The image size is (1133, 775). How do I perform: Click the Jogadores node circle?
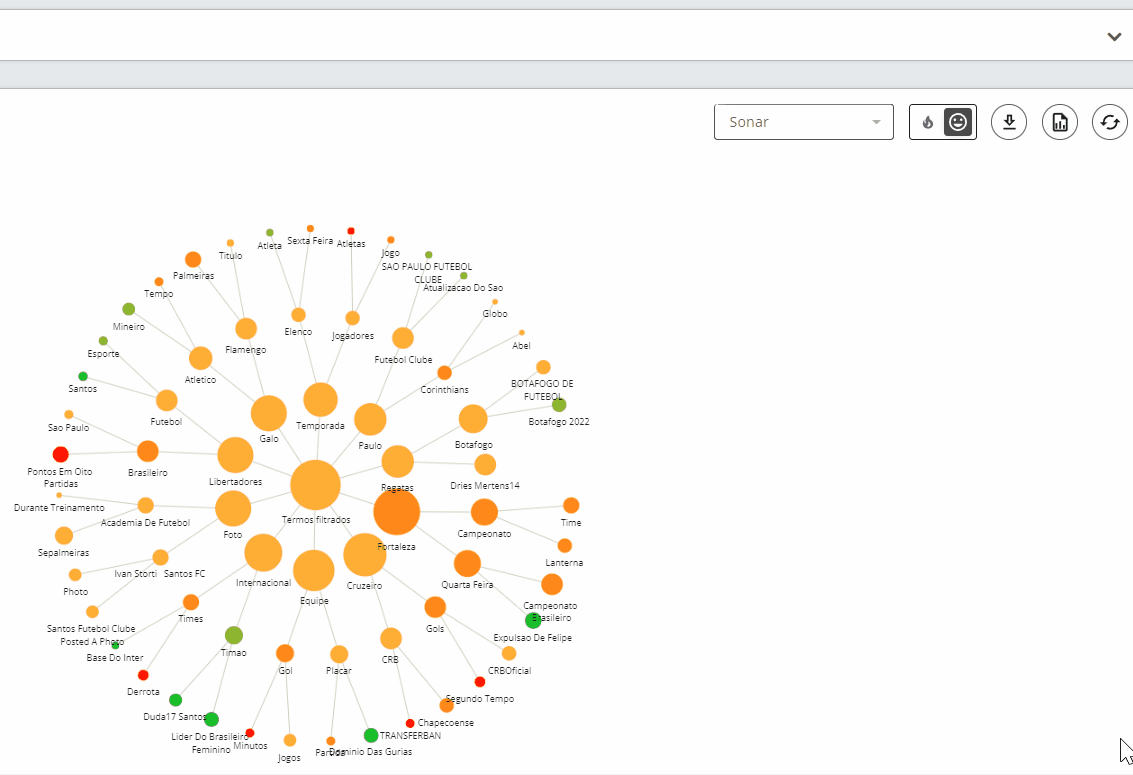[352, 318]
